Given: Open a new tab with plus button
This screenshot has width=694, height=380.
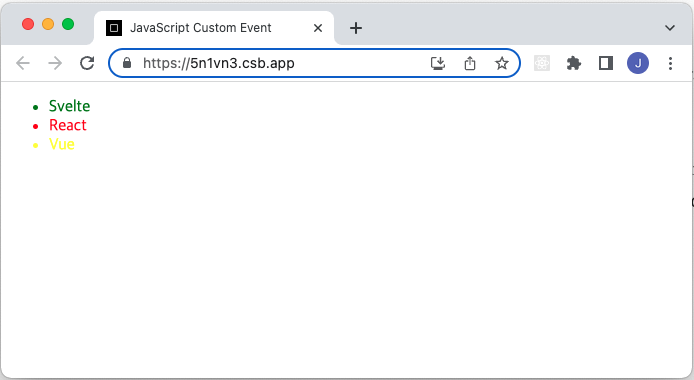Looking at the screenshot, I should pyautogui.click(x=356, y=28).
